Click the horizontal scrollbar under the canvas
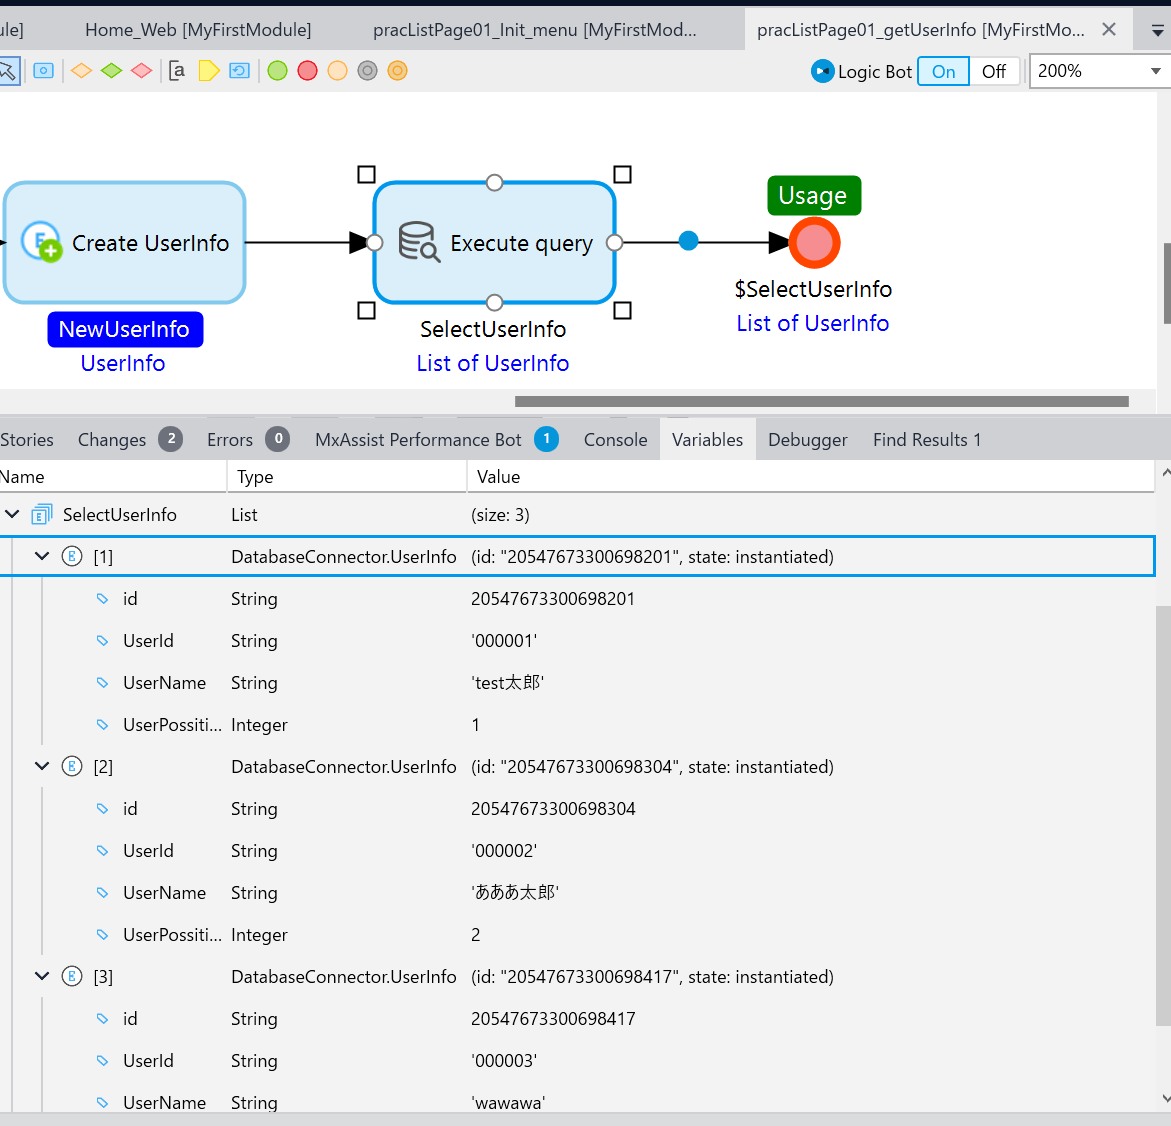 (x=820, y=402)
